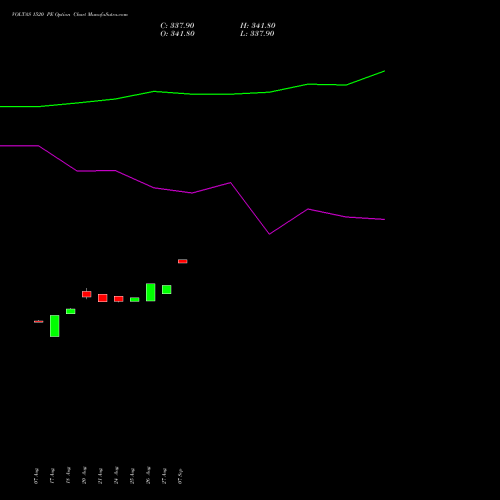Select the green candle above 27 Aug
The image size is (500, 500).
(x=167, y=289)
